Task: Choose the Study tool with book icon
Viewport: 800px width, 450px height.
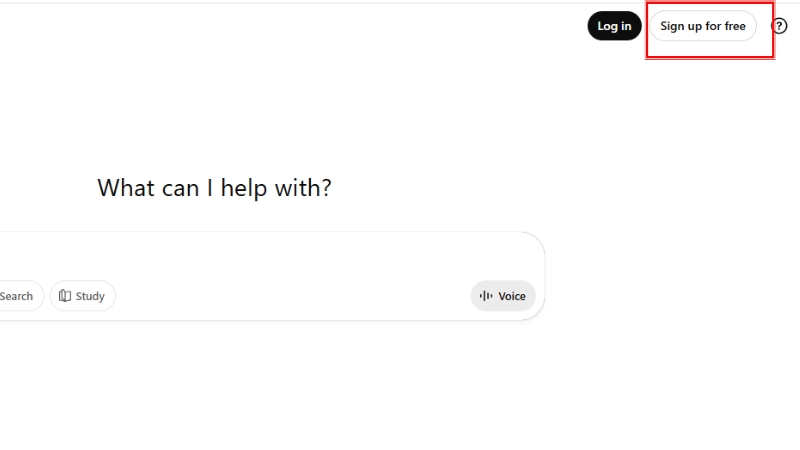Action: pyautogui.click(x=82, y=296)
